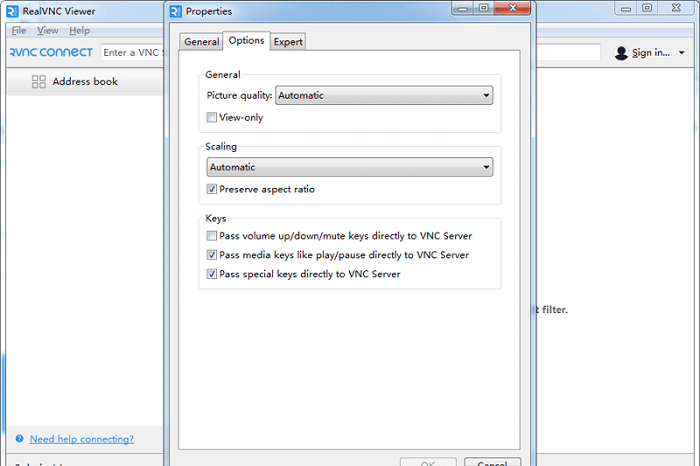Screen dimensions: 700x466
Task: Expand the Scaling dropdown list
Action: point(349,167)
